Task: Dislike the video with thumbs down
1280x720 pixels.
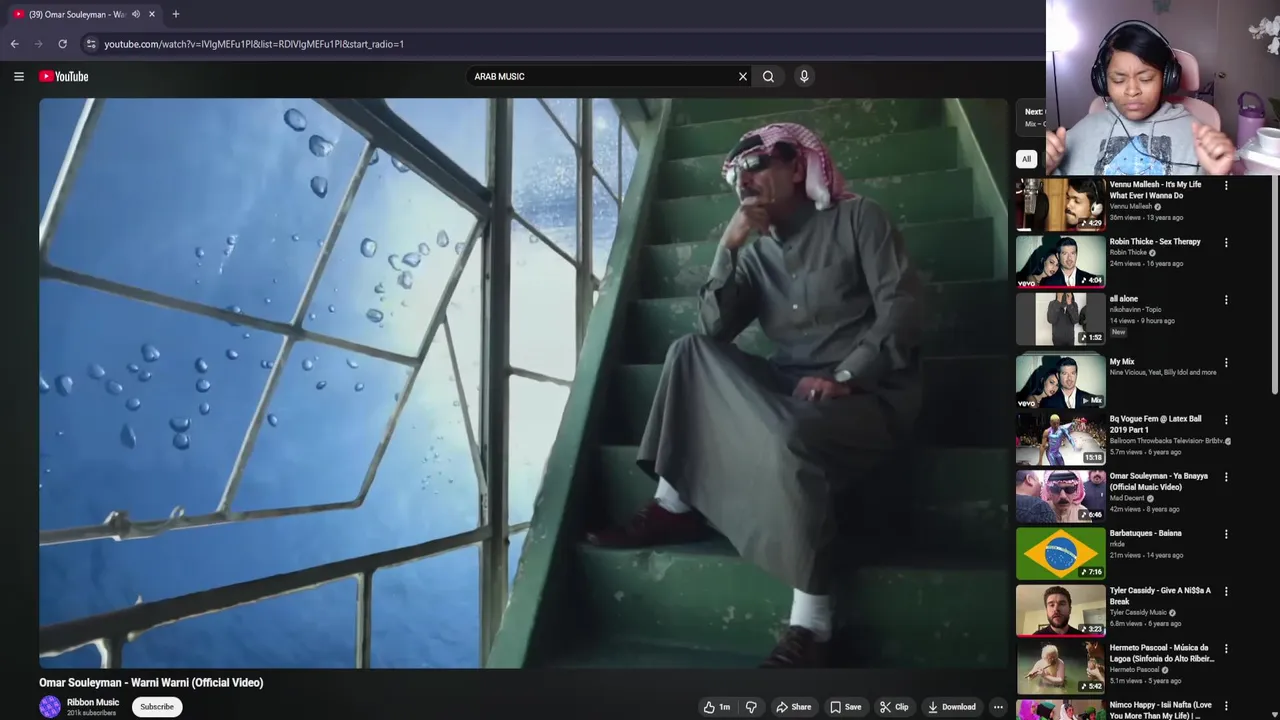Action: coord(751,707)
